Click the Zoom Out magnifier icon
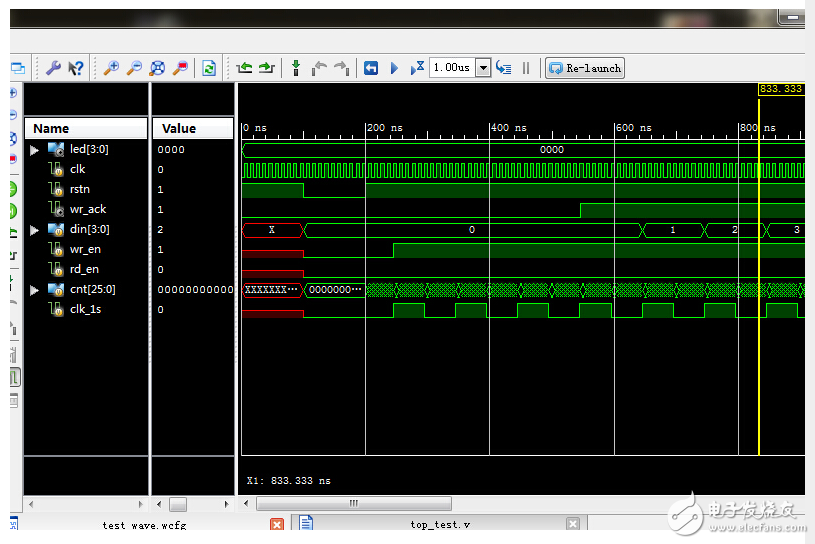 pyautogui.click(x=134, y=68)
